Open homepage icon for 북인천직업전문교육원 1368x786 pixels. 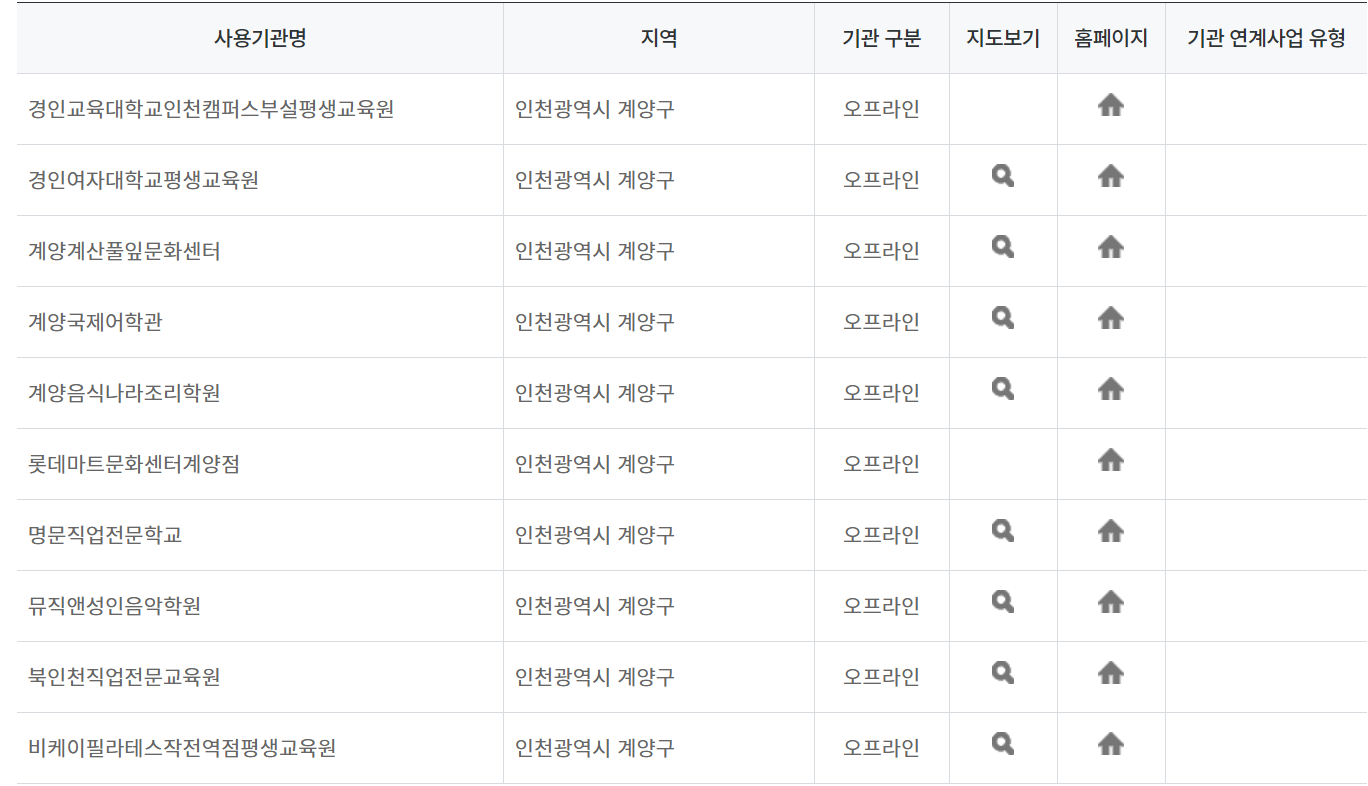click(x=1111, y=673)
